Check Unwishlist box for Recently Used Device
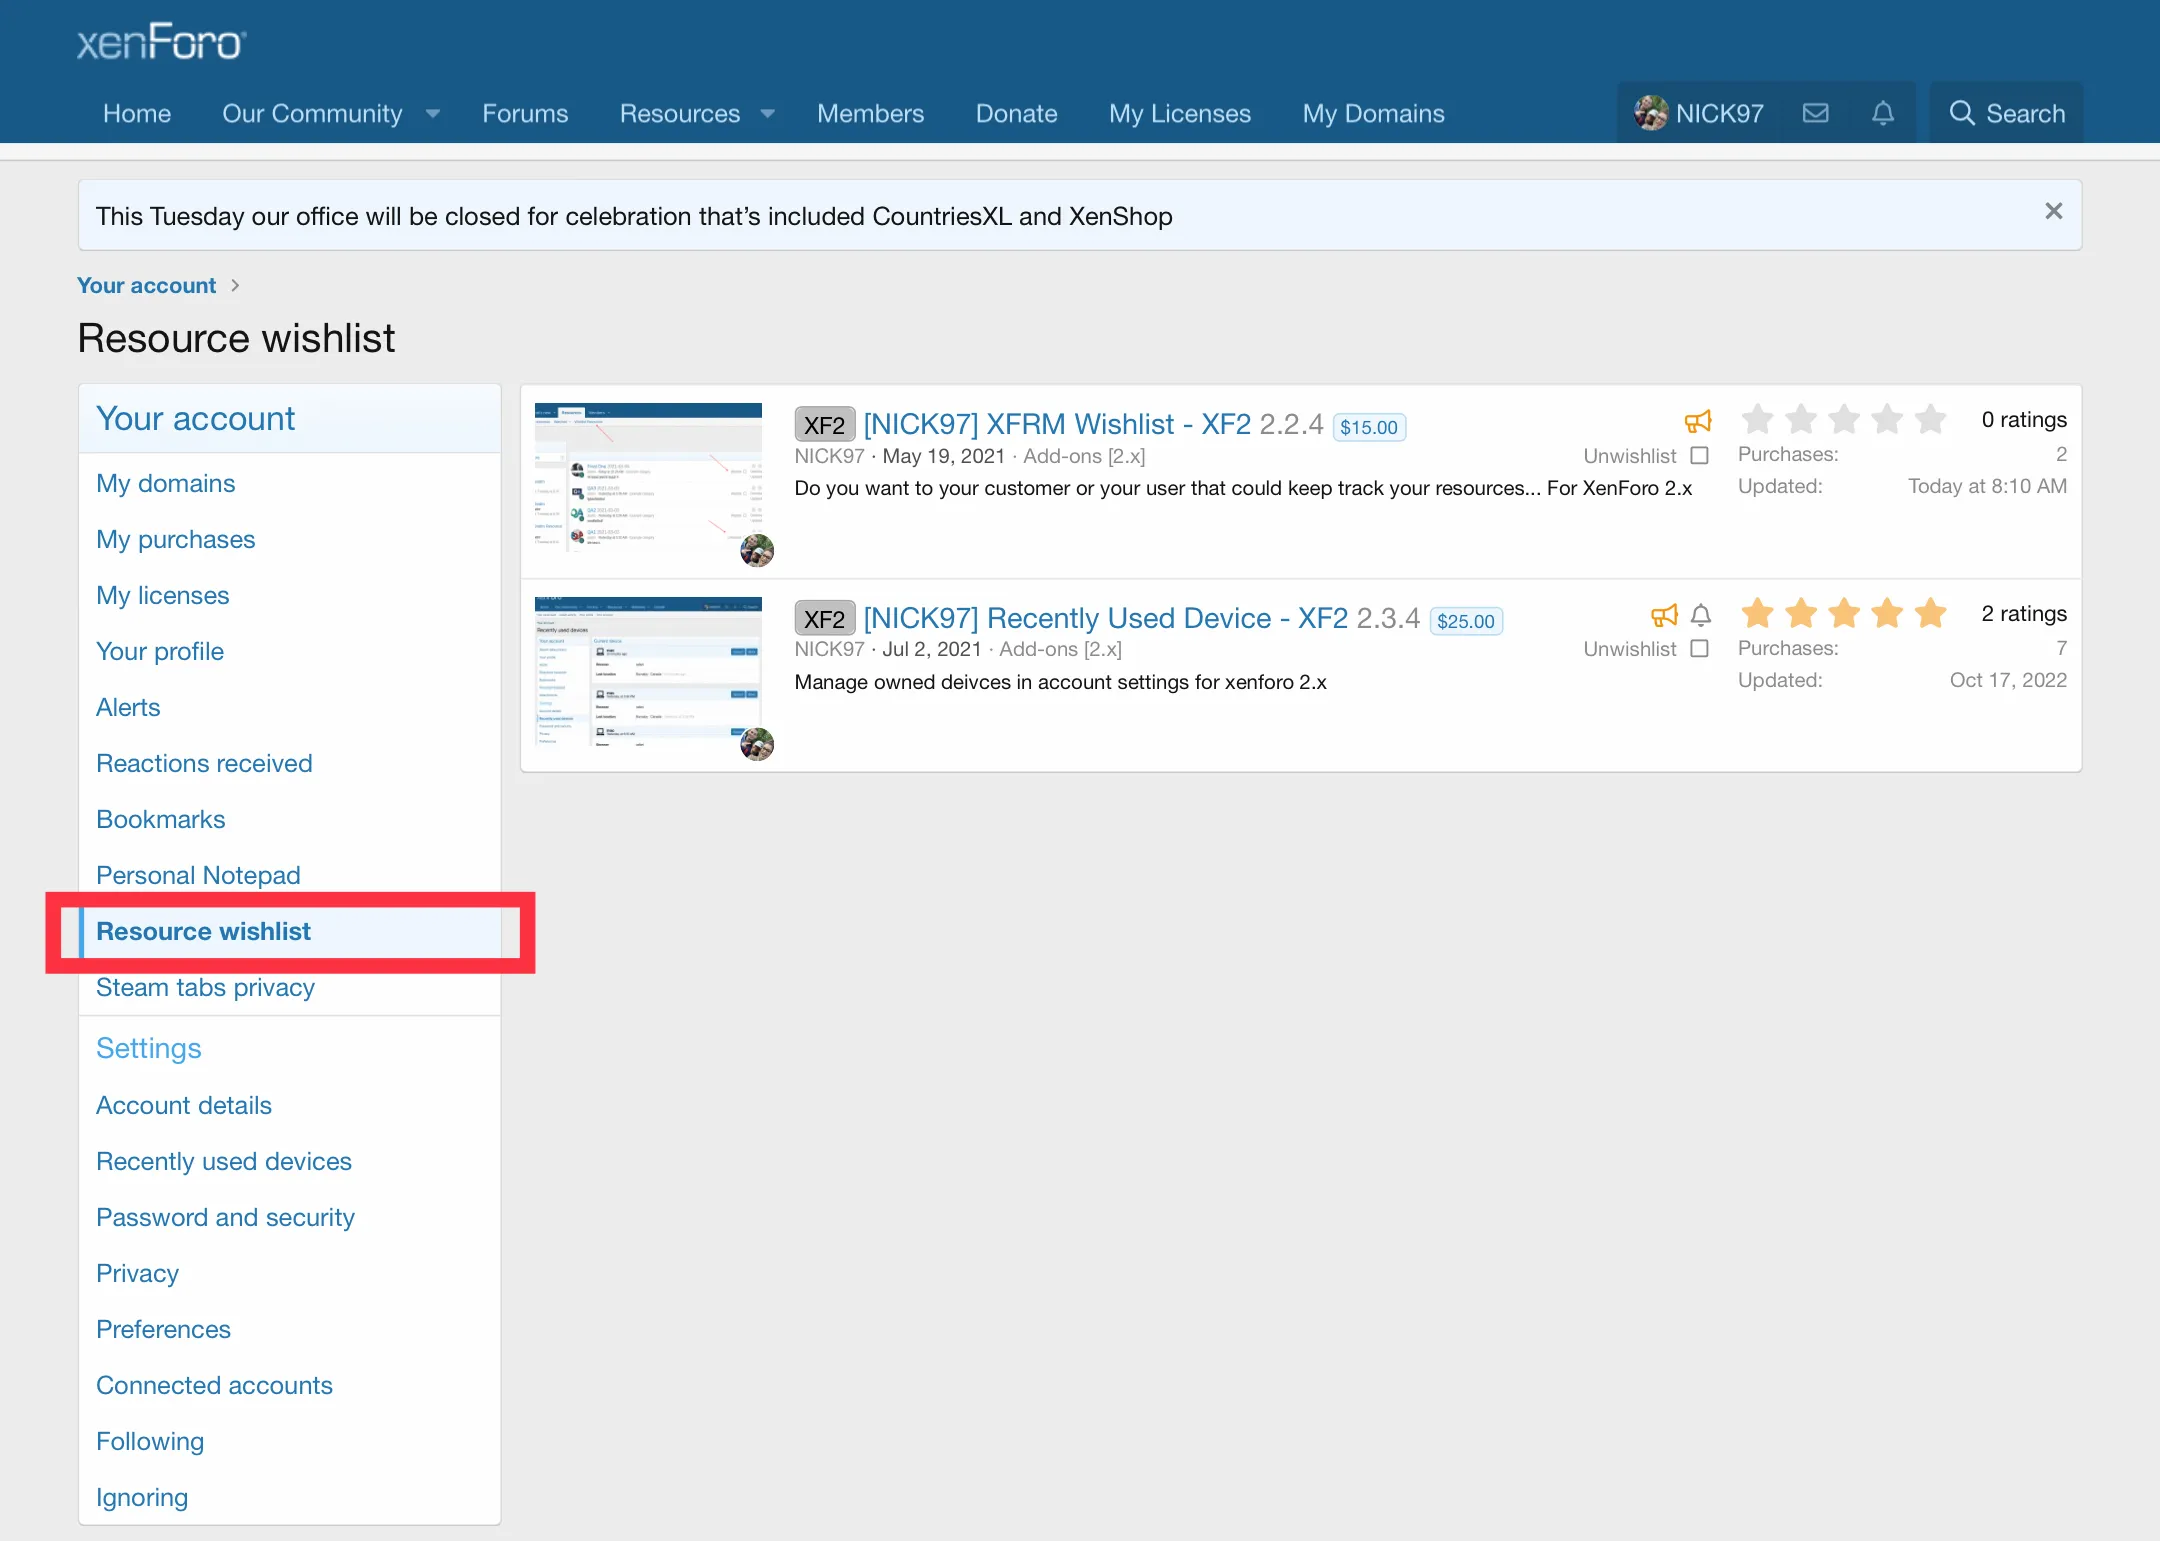This screenshot has width=2160, height=1541. point(1699,649)
